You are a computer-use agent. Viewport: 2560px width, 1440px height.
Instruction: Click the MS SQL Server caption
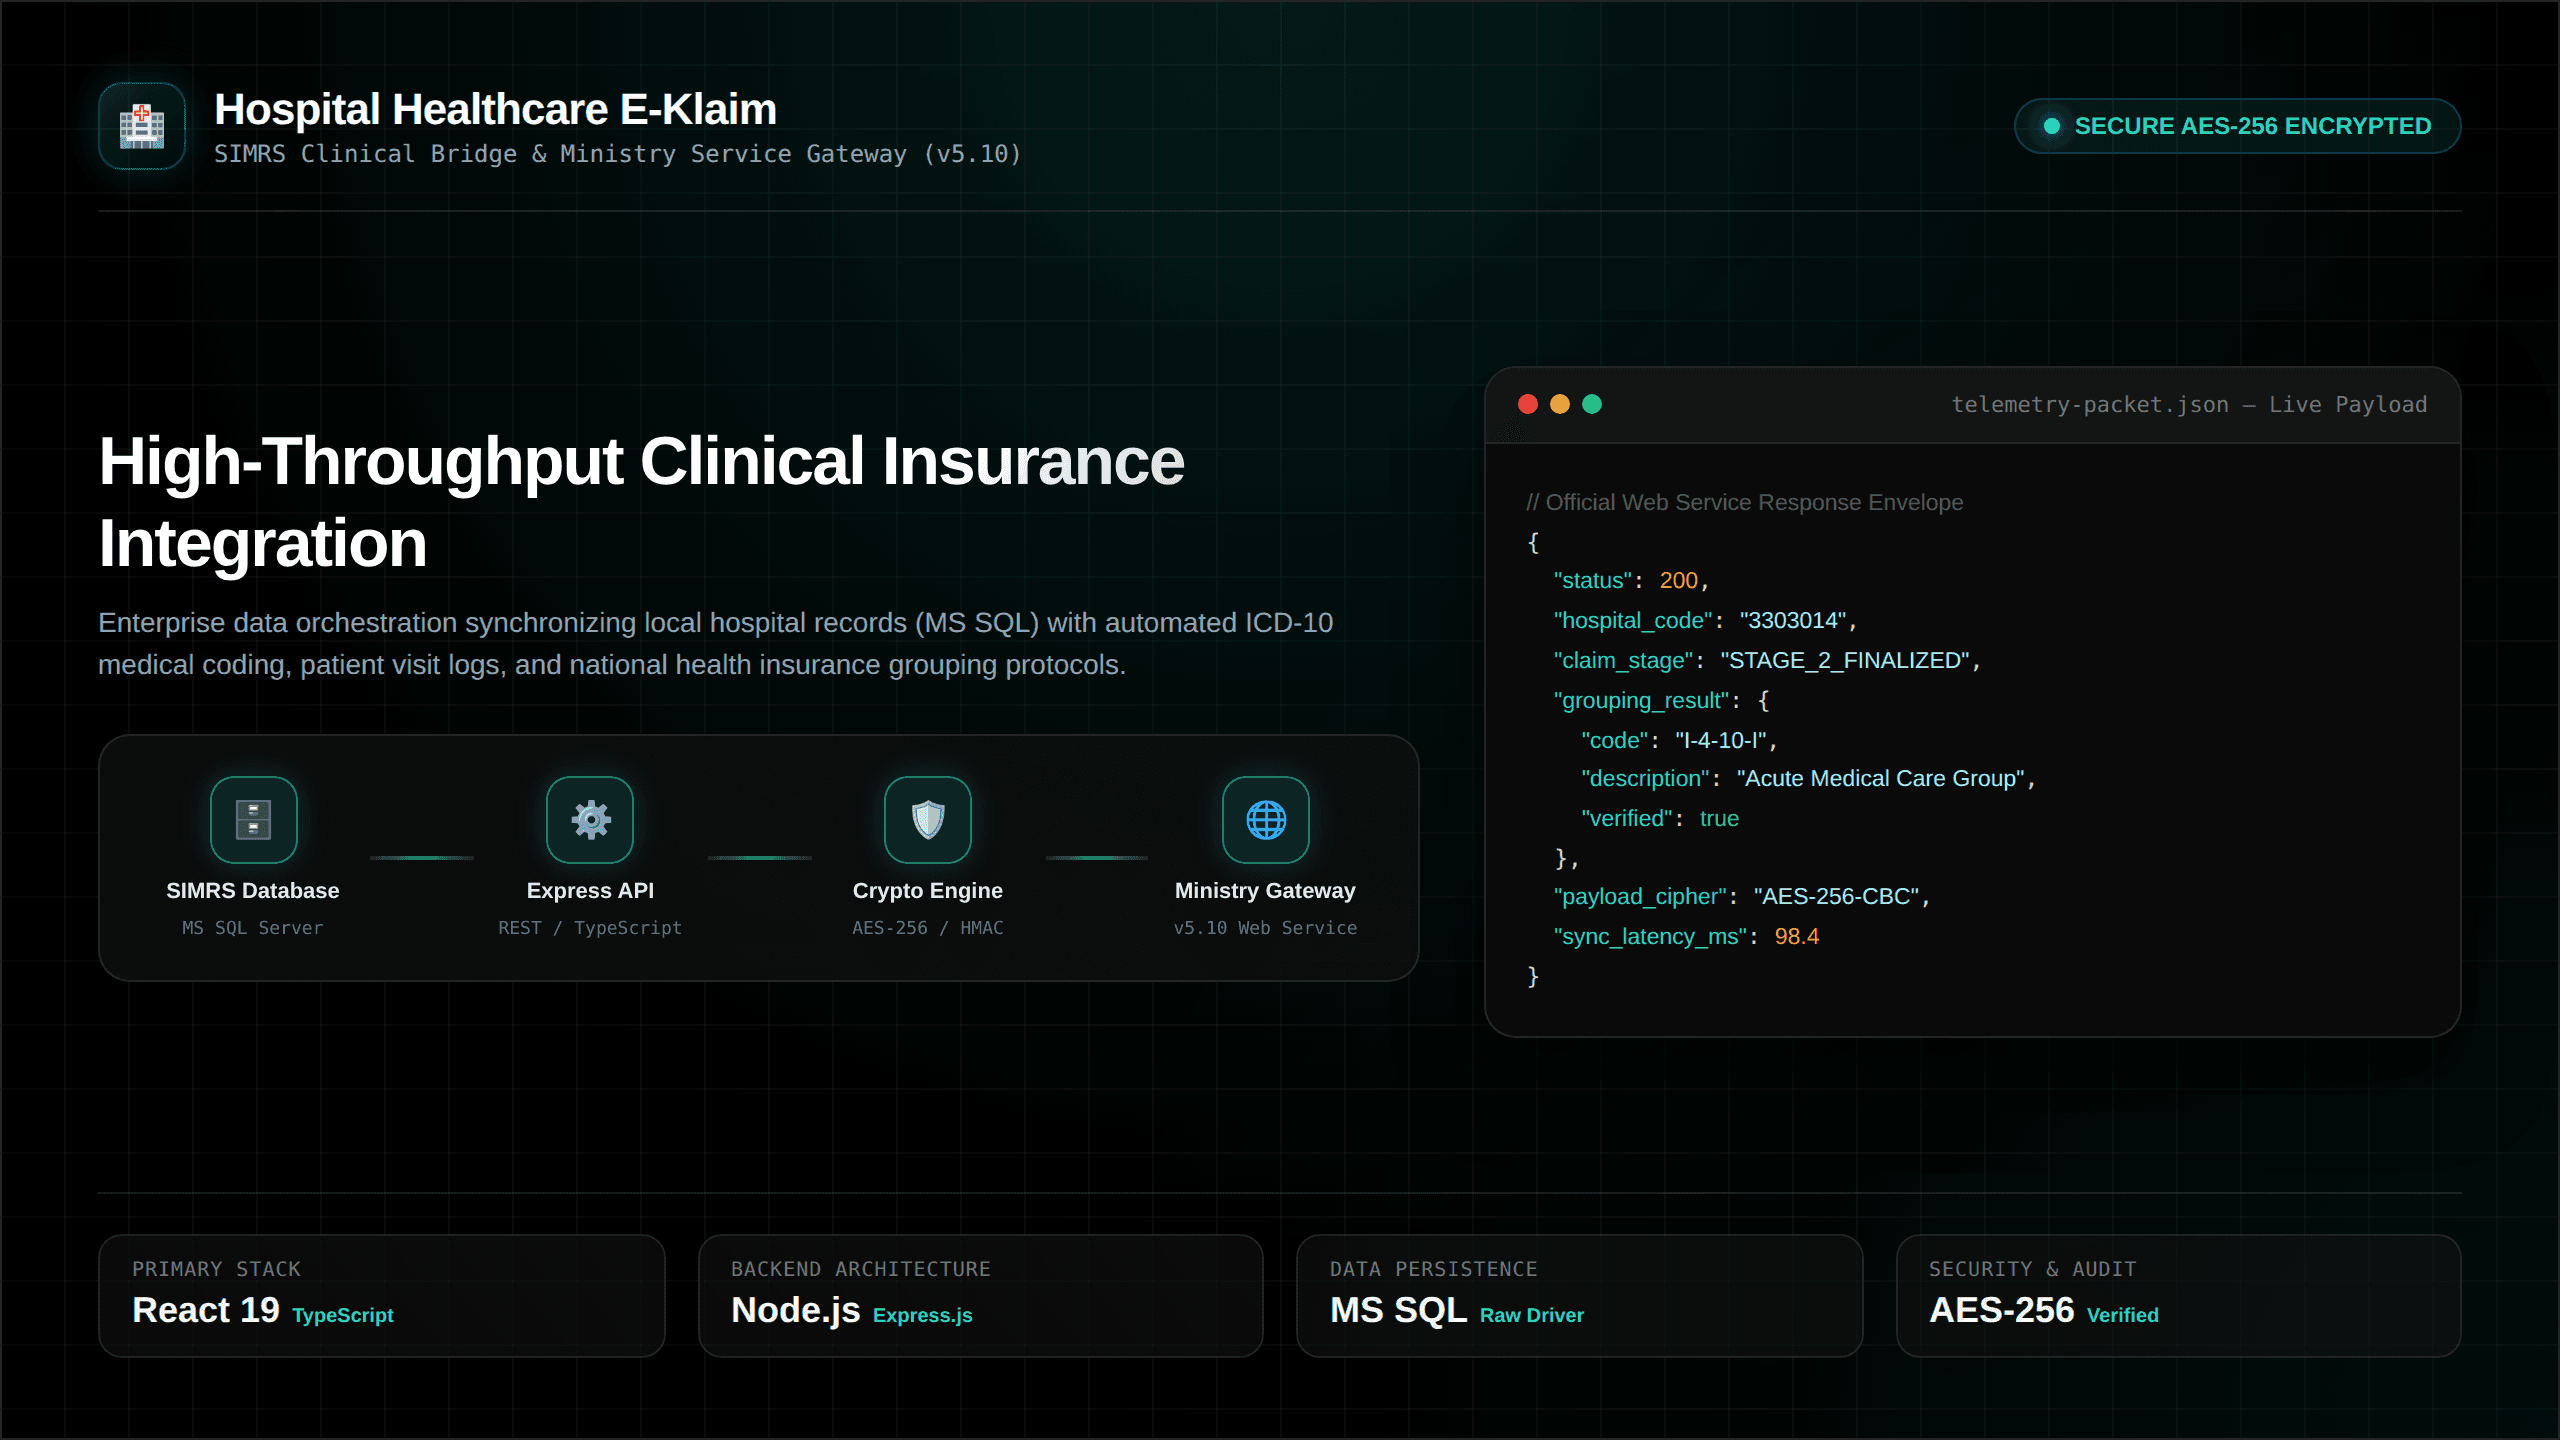253,928
